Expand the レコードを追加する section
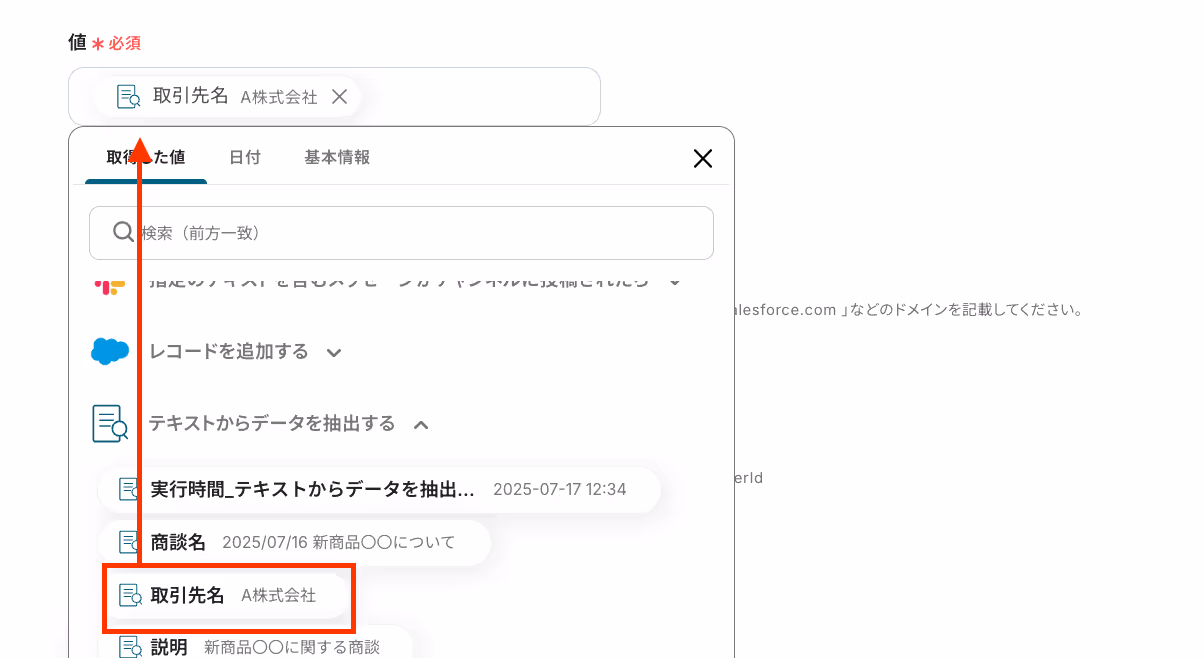Image resolution: width=1204 pixels, height=658 pixels. pyautogui.click(x=334, y=353)
